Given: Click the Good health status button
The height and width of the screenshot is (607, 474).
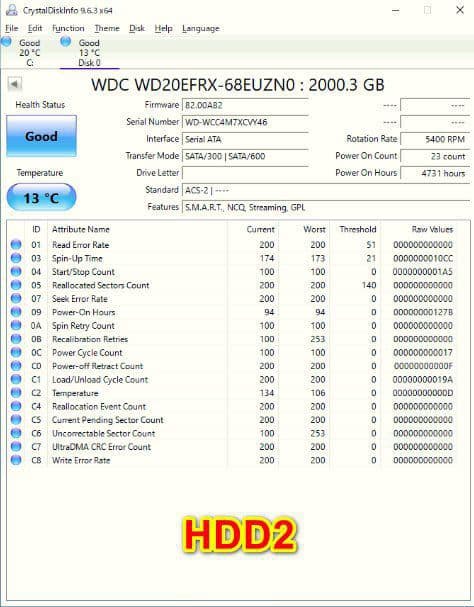Looking at the screenshot, I should coord(41,136).
